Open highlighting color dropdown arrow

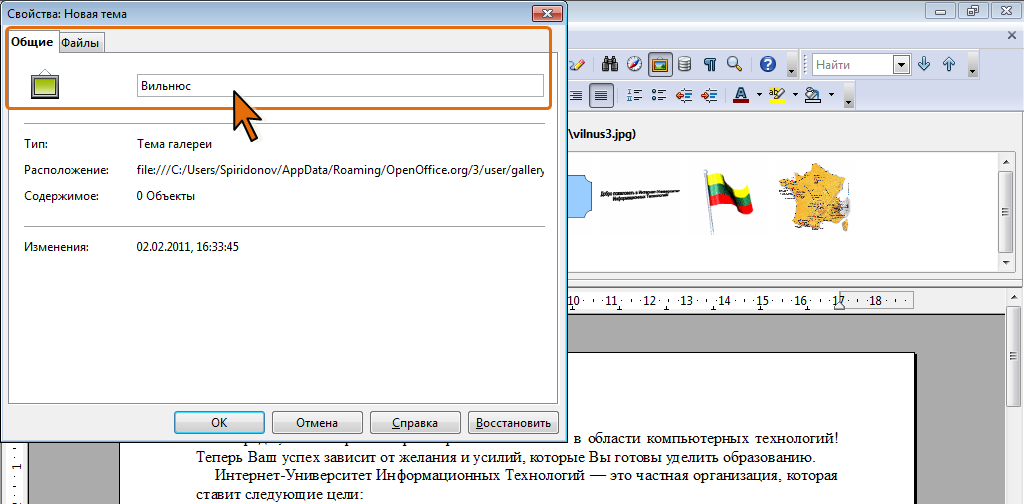pyautogui.click(x=793, y=96)
